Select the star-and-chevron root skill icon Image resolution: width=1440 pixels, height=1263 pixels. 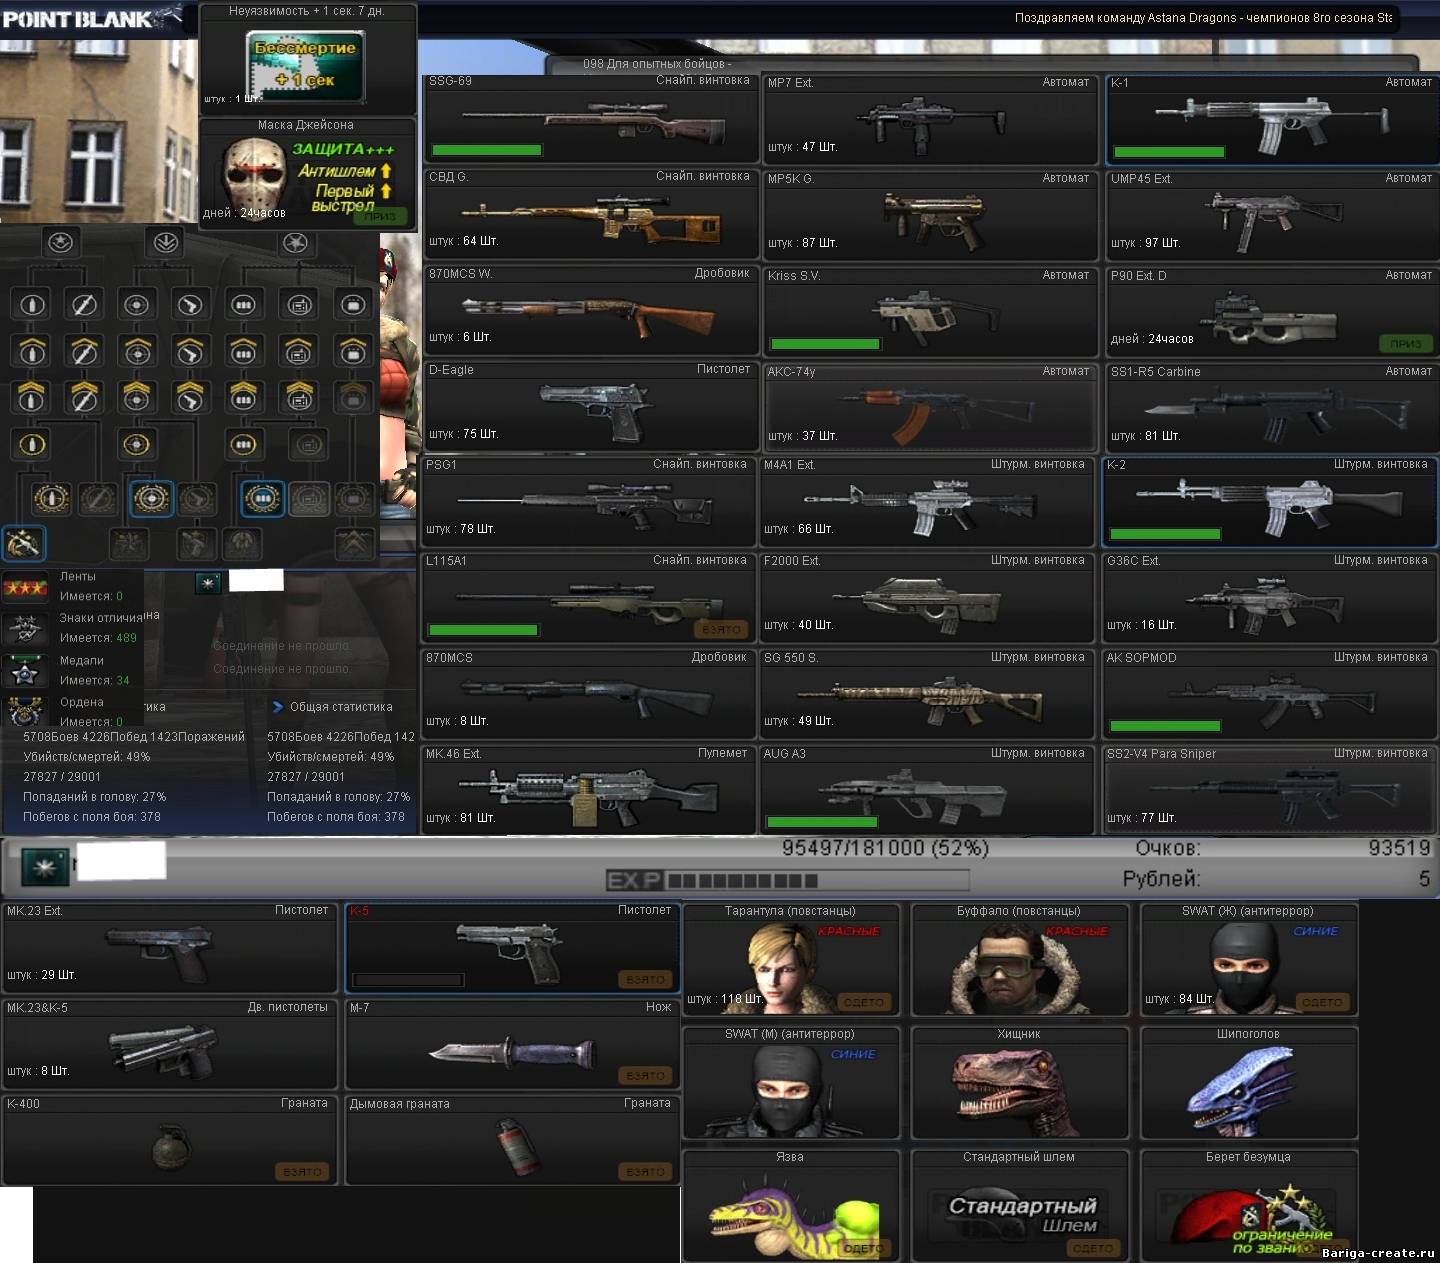point(61,243)
